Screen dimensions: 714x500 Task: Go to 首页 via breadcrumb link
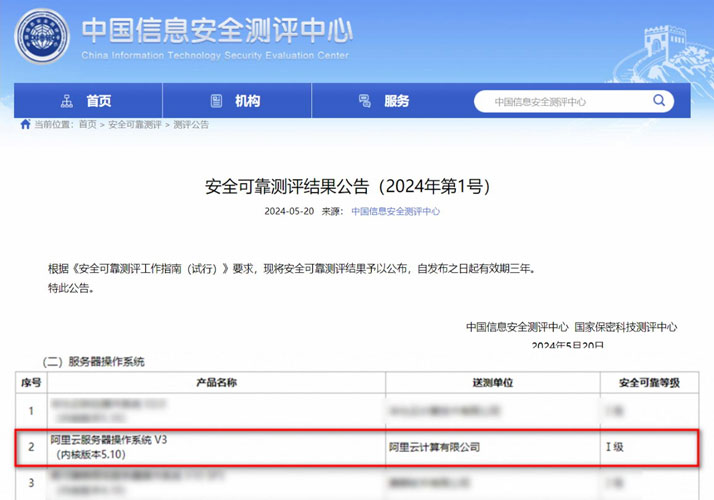(x=88, y=125)
